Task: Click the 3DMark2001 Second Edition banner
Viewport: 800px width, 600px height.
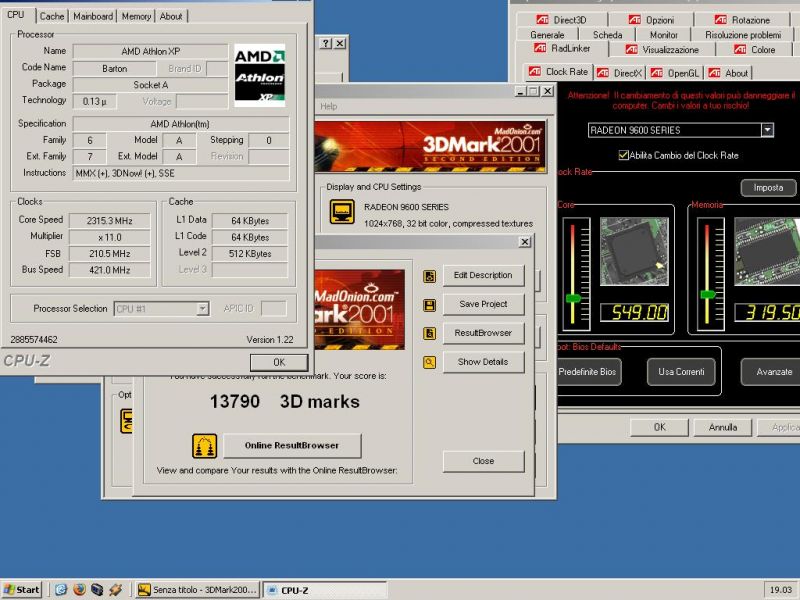Action: (x=430, y=147)
